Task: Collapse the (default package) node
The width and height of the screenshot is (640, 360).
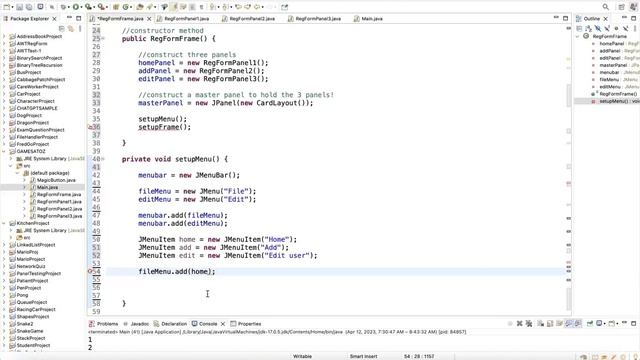Action: (x=18, y=173)
